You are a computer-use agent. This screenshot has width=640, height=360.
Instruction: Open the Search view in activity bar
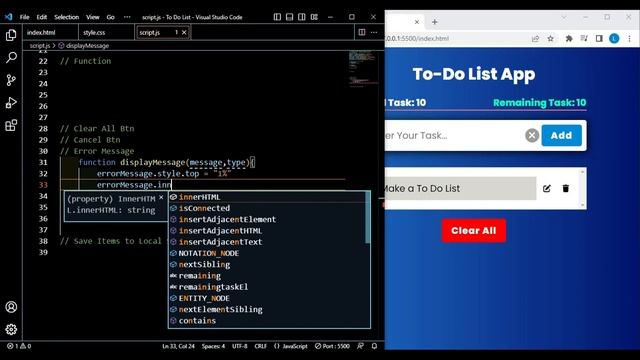(x=11, y=58)
